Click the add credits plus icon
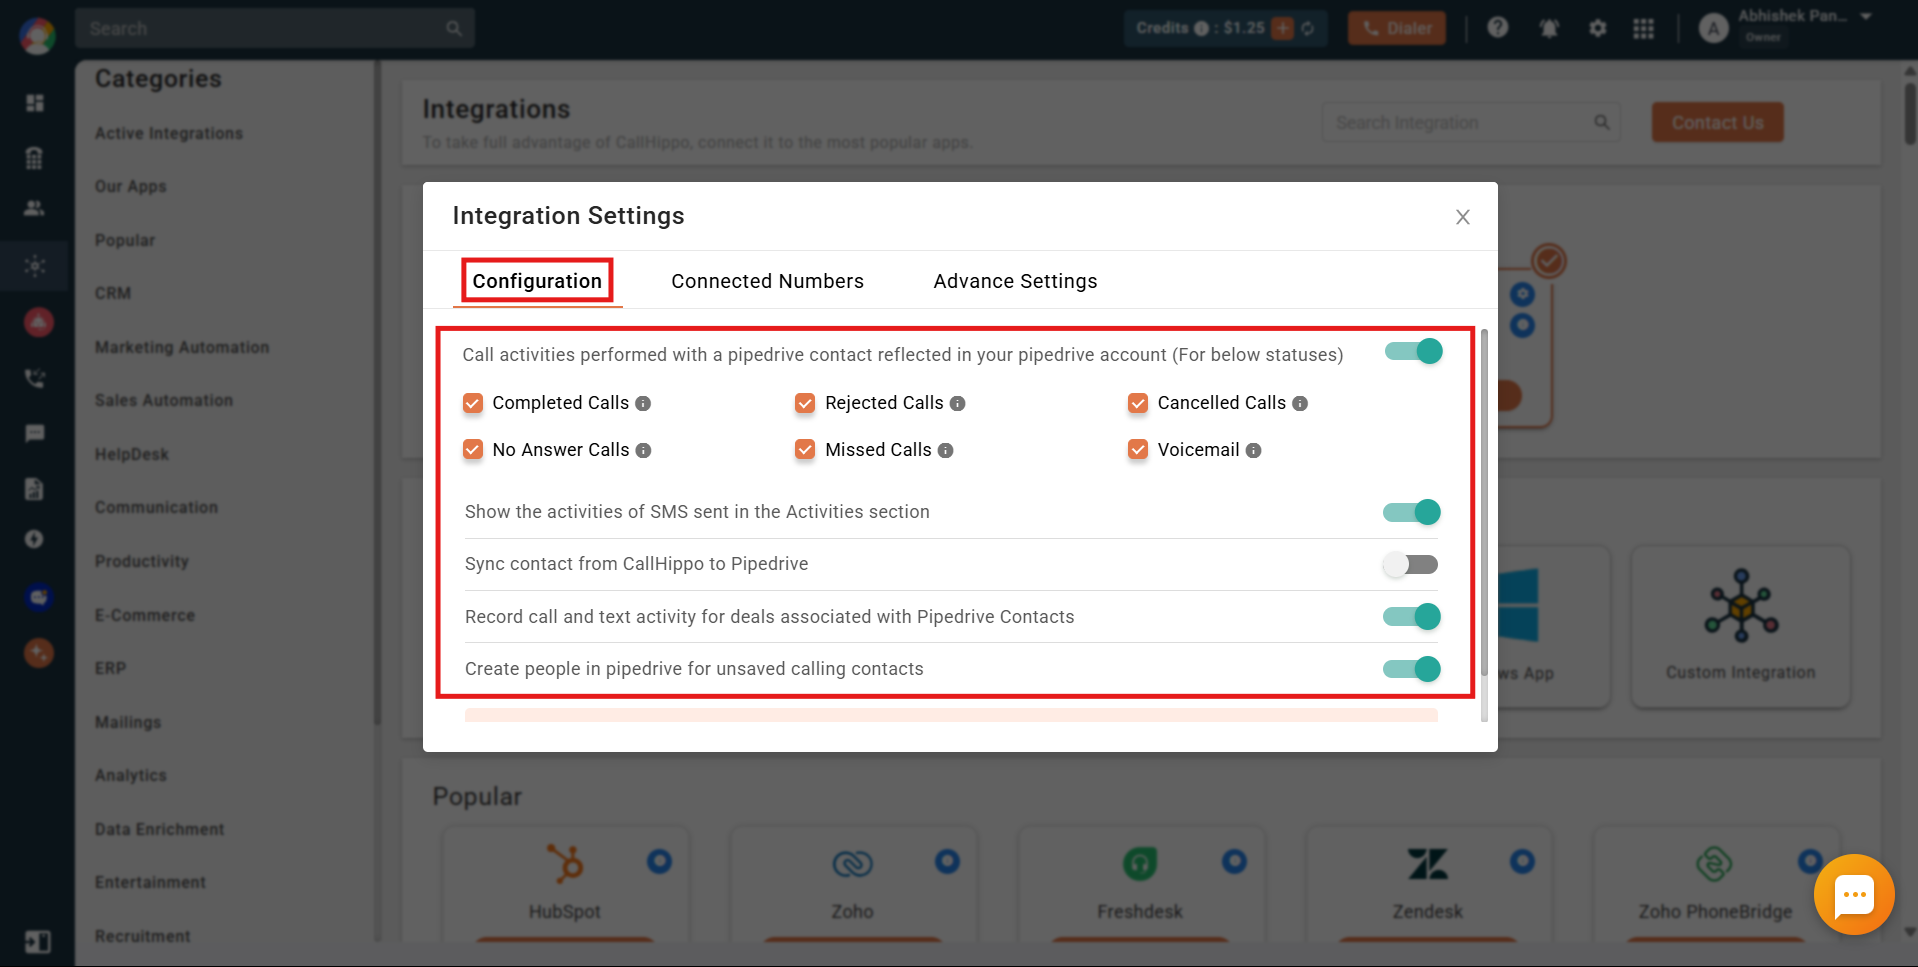Image resolution: width=1918 pixels, height=967 pixels. [1282, 28]
